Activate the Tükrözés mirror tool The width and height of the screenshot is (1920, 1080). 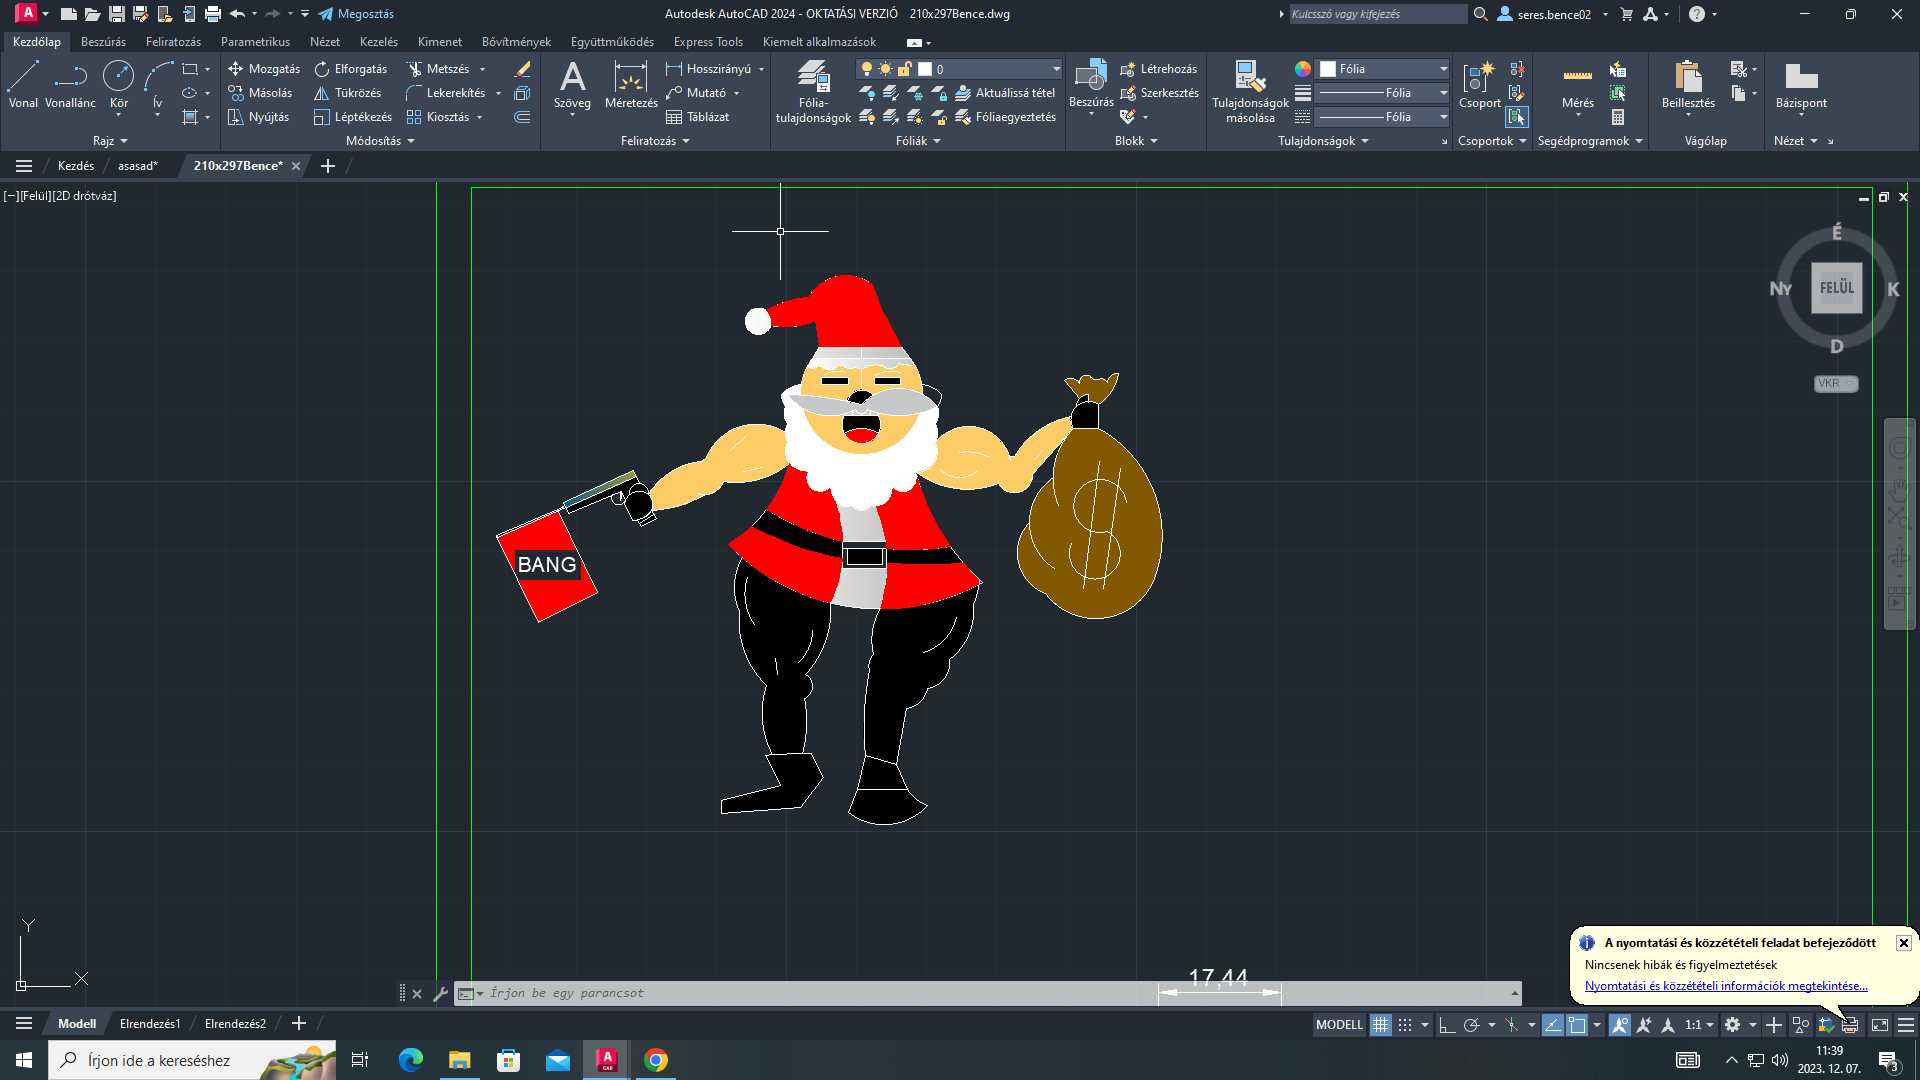click(348, 93)
